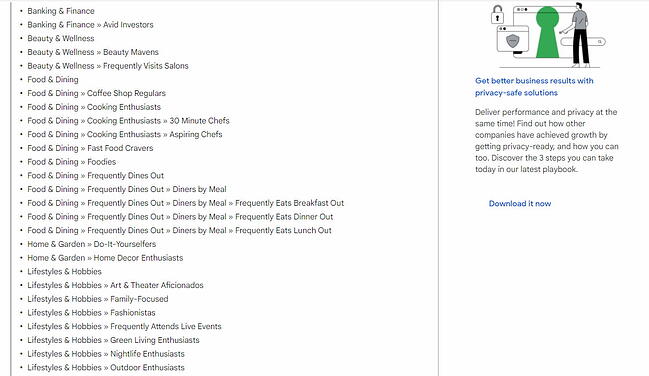Click 'Home & Garden » Home Decor Enthusiasts'
The height and width of the screenshot is (376, 649).
(105, 258)
